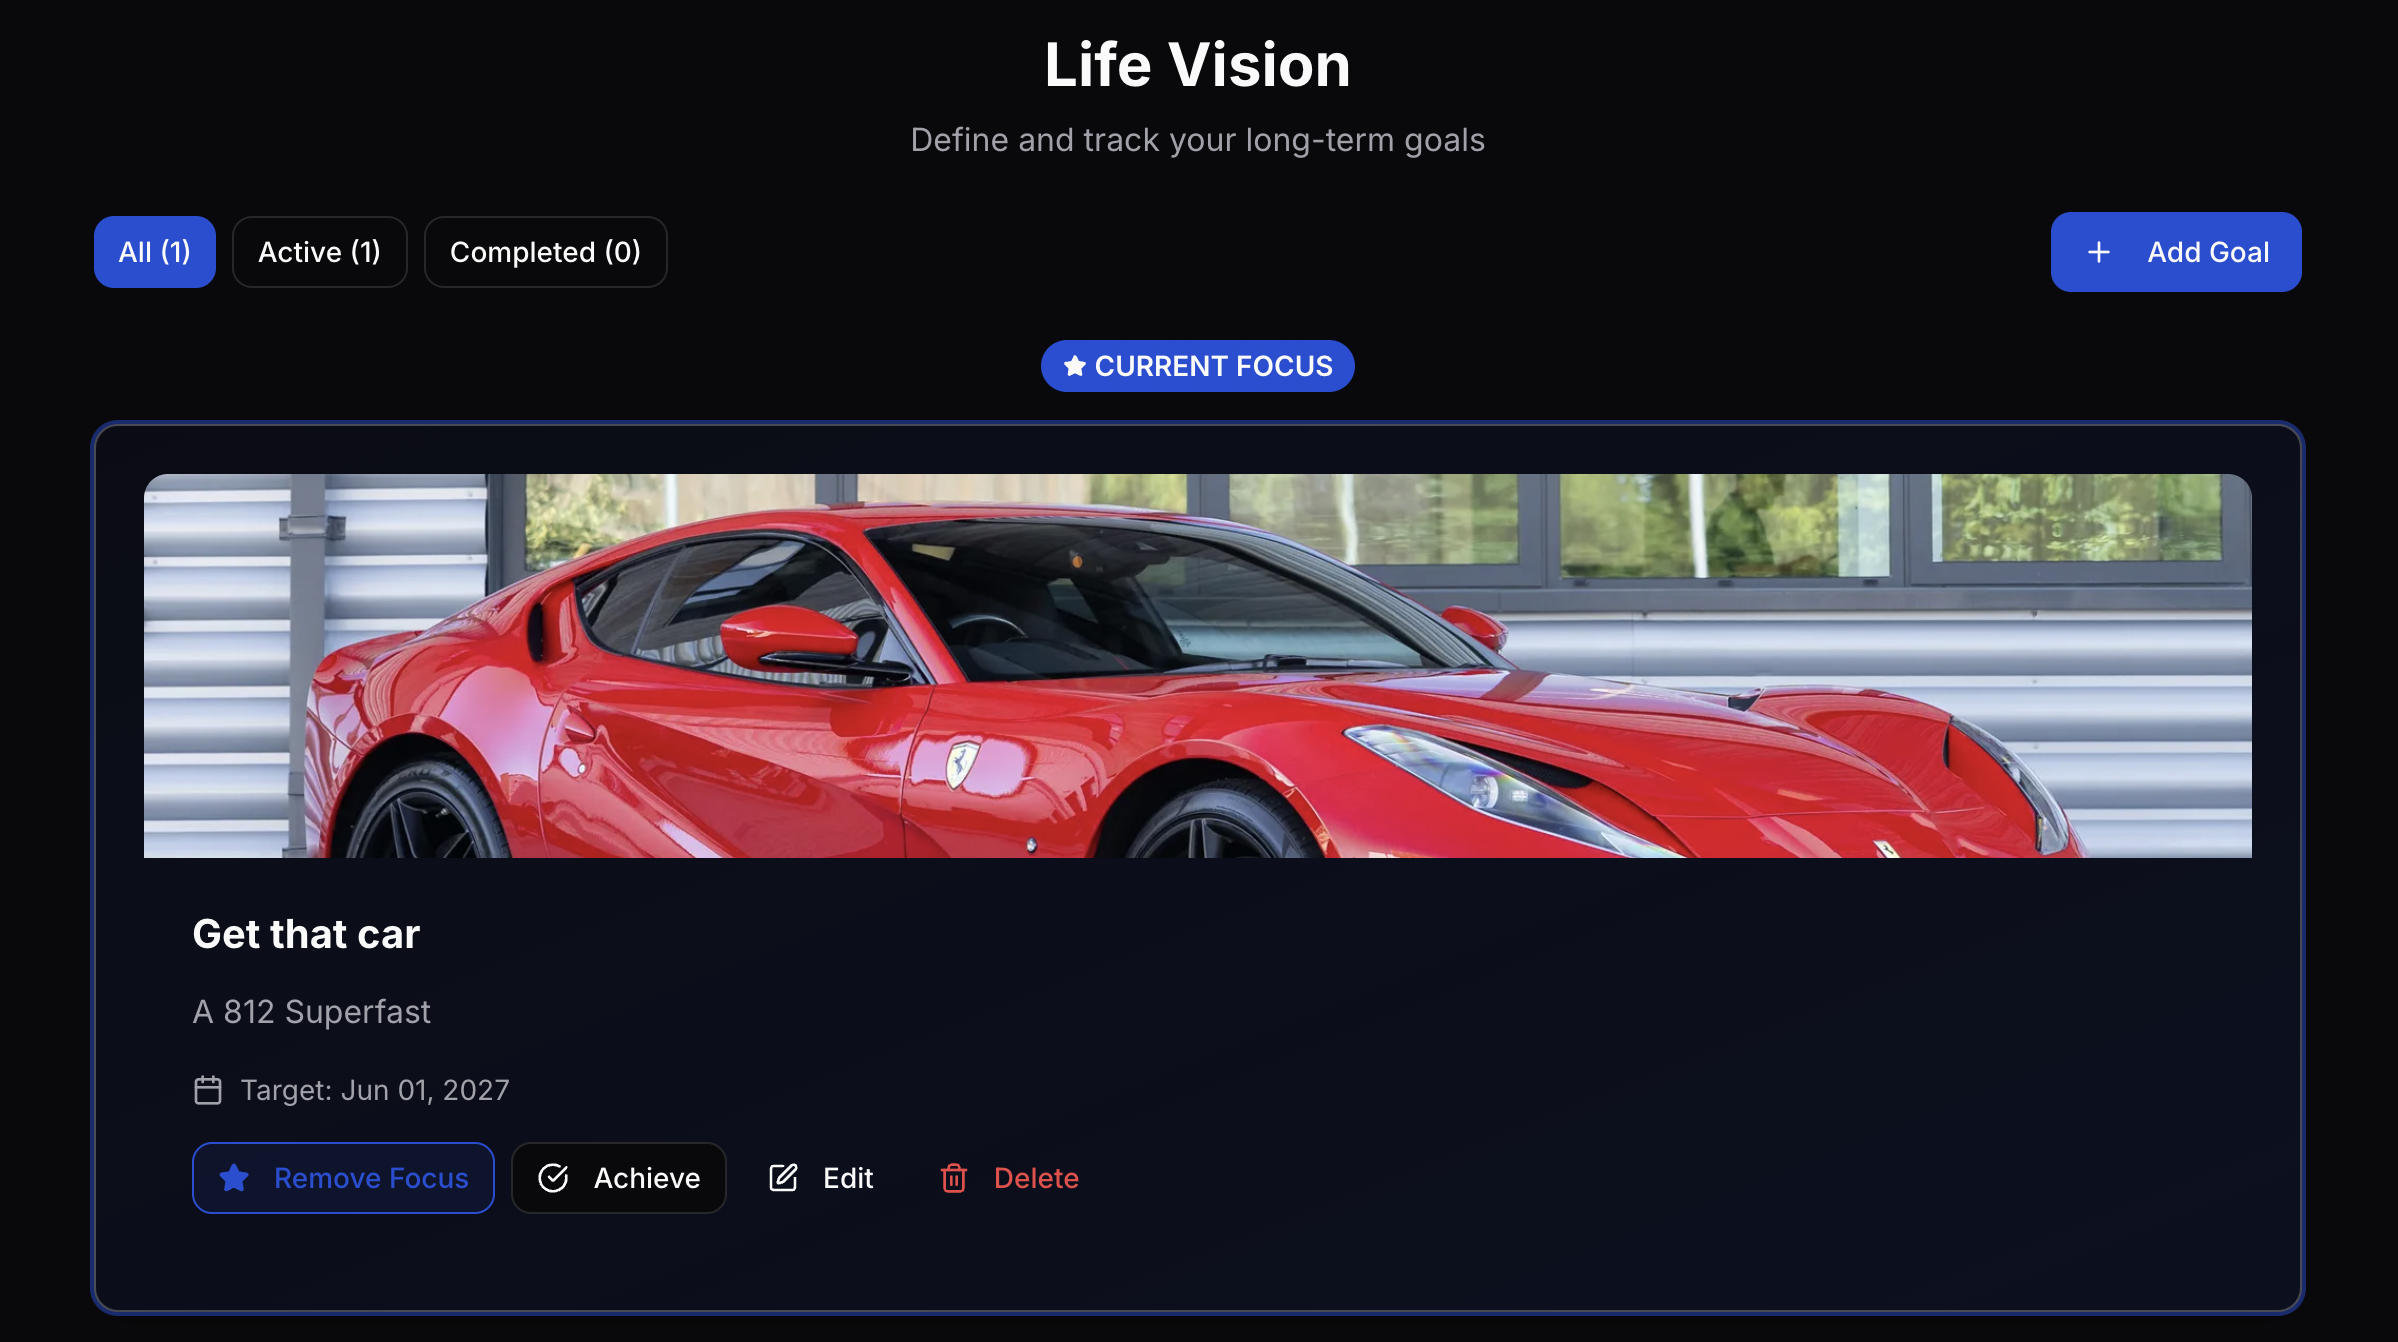The width and height of the screenshot is (2398, 1342).
Task: Click the Target: Jun 01, 2027 date
Action: (x=375, y=1090)
